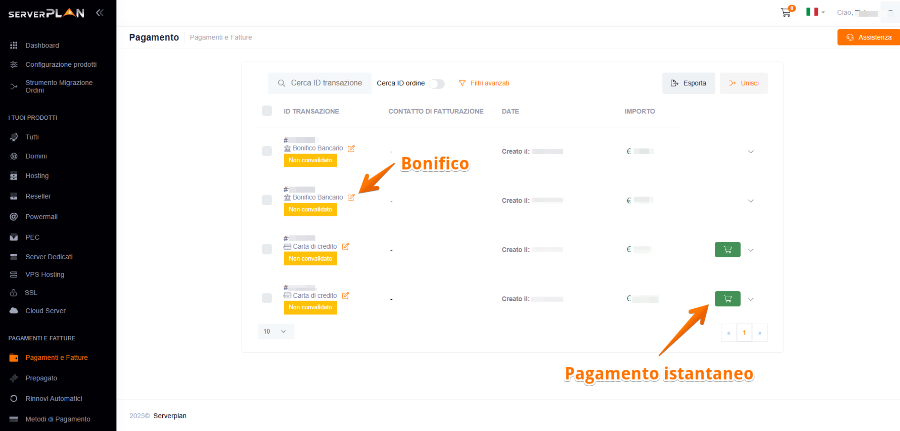Click the Esporta button

[x=688, y=83]
